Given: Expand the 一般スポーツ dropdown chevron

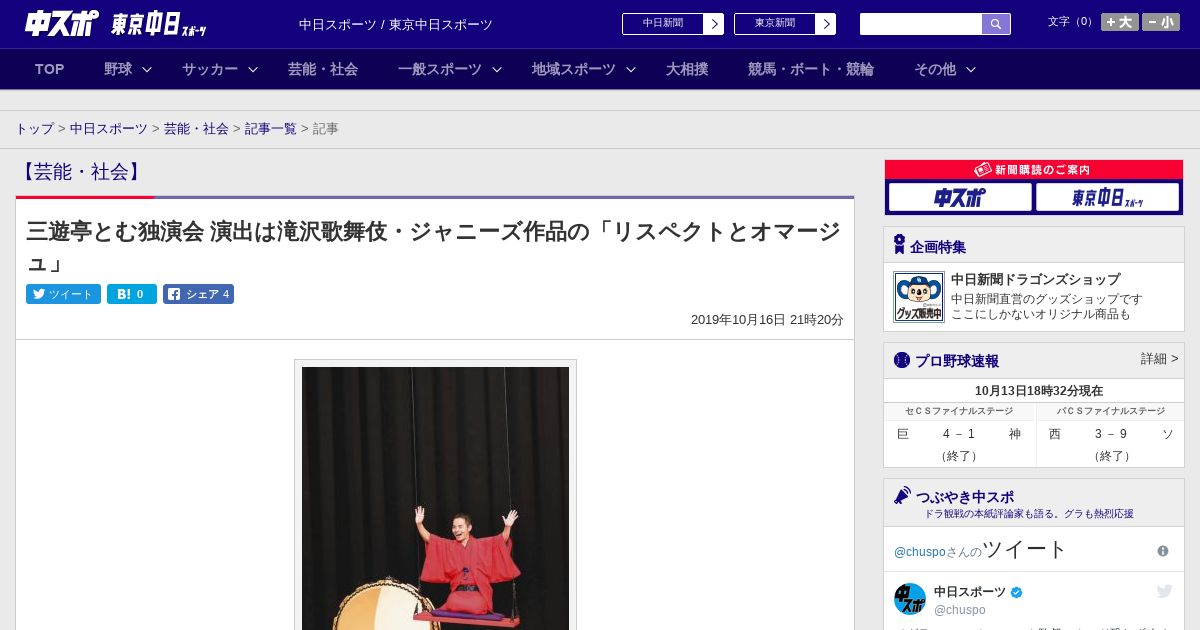Looking at the screenshot, I should (497, 69).
